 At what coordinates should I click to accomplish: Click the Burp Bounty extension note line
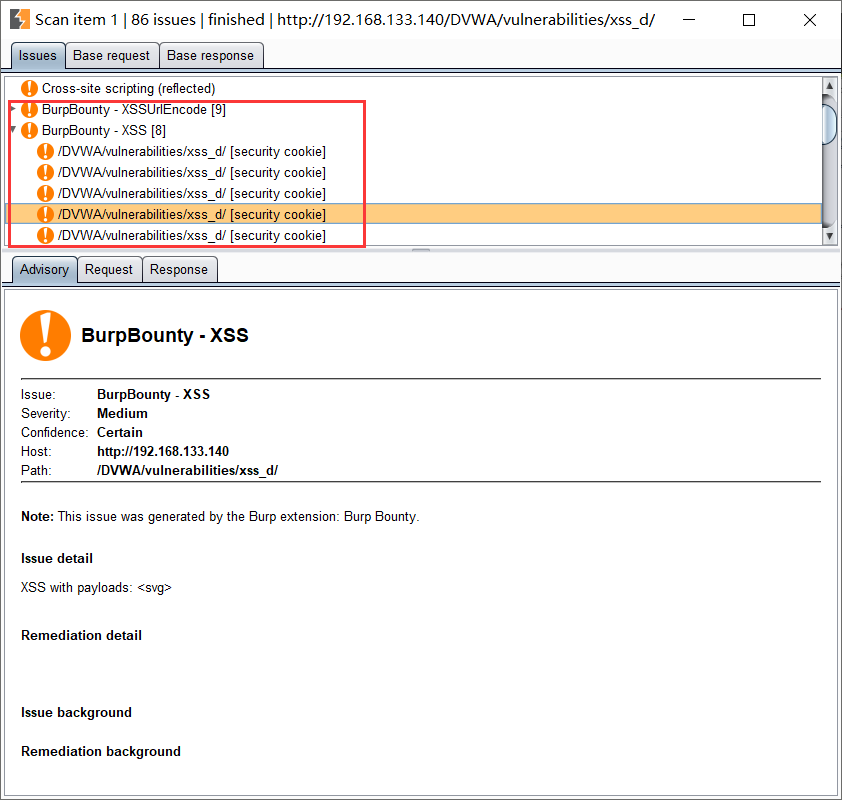tap(220, 517)
